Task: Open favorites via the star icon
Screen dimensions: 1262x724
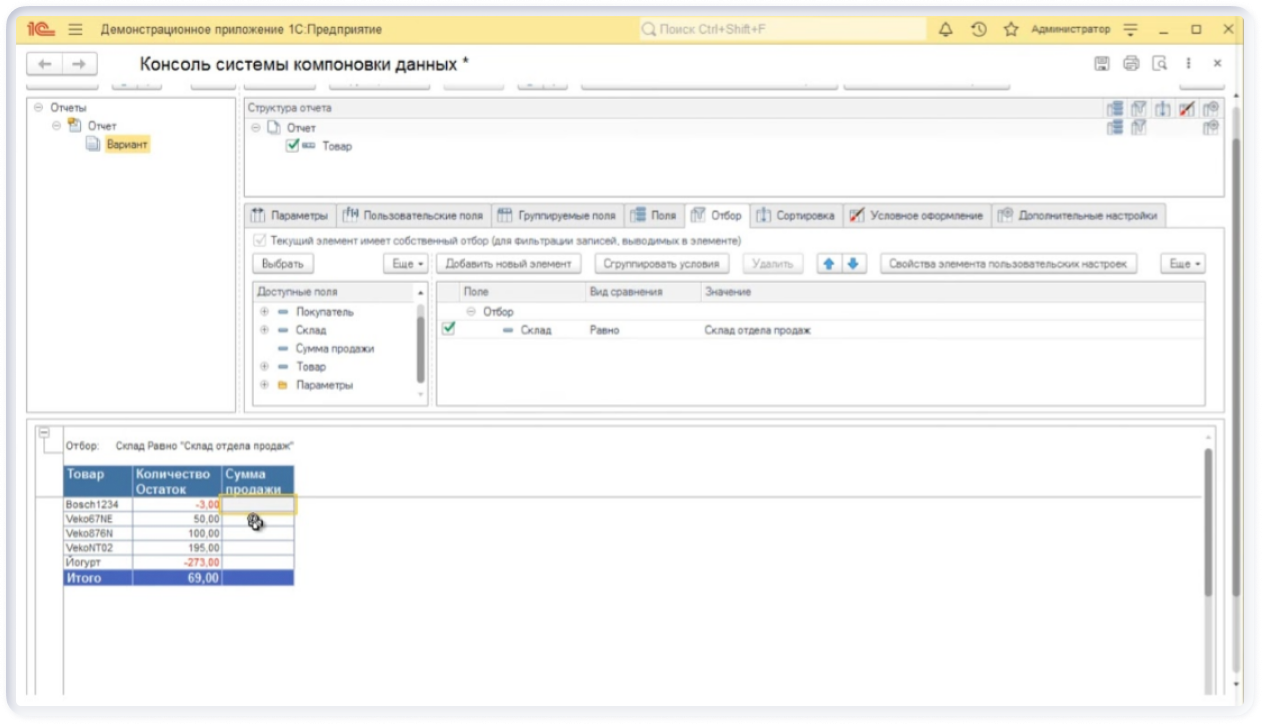Action: (1011, 30)
